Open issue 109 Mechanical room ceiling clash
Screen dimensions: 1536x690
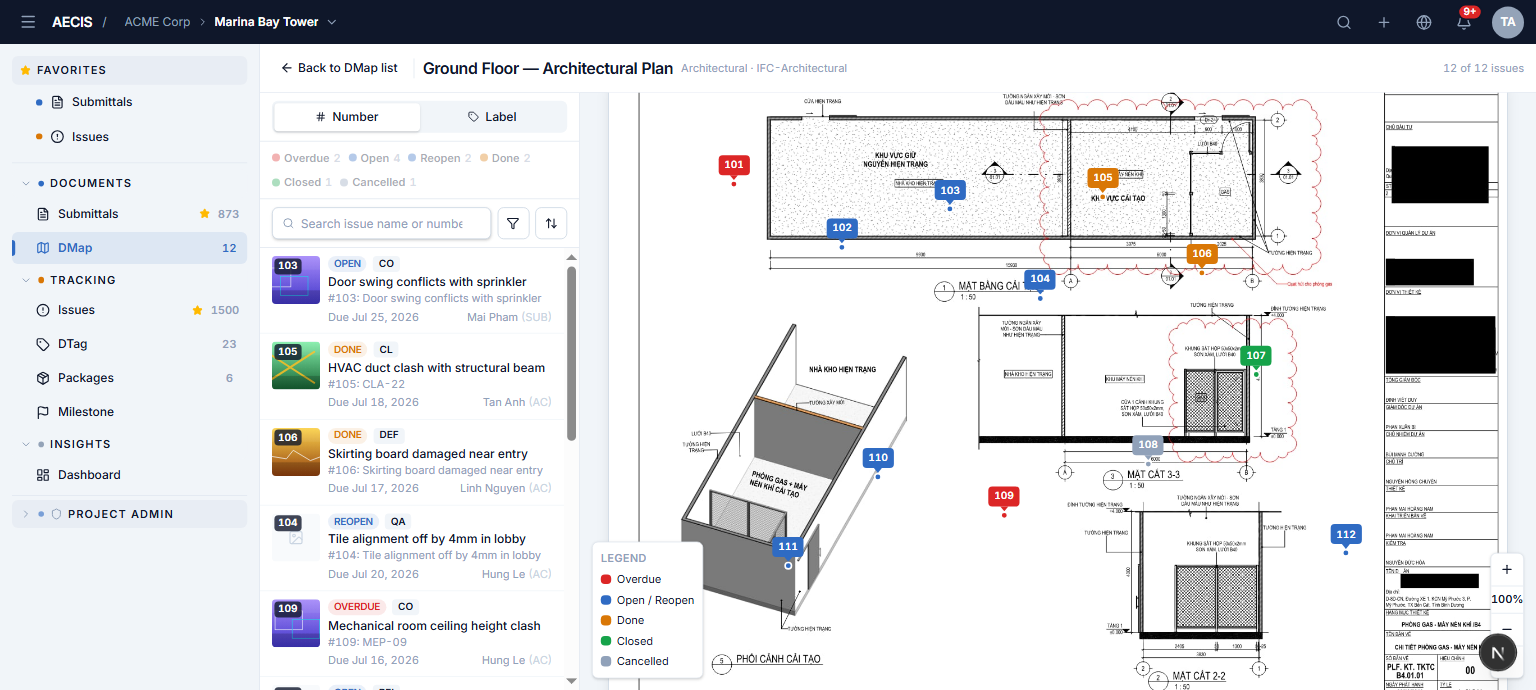[412, 634]
